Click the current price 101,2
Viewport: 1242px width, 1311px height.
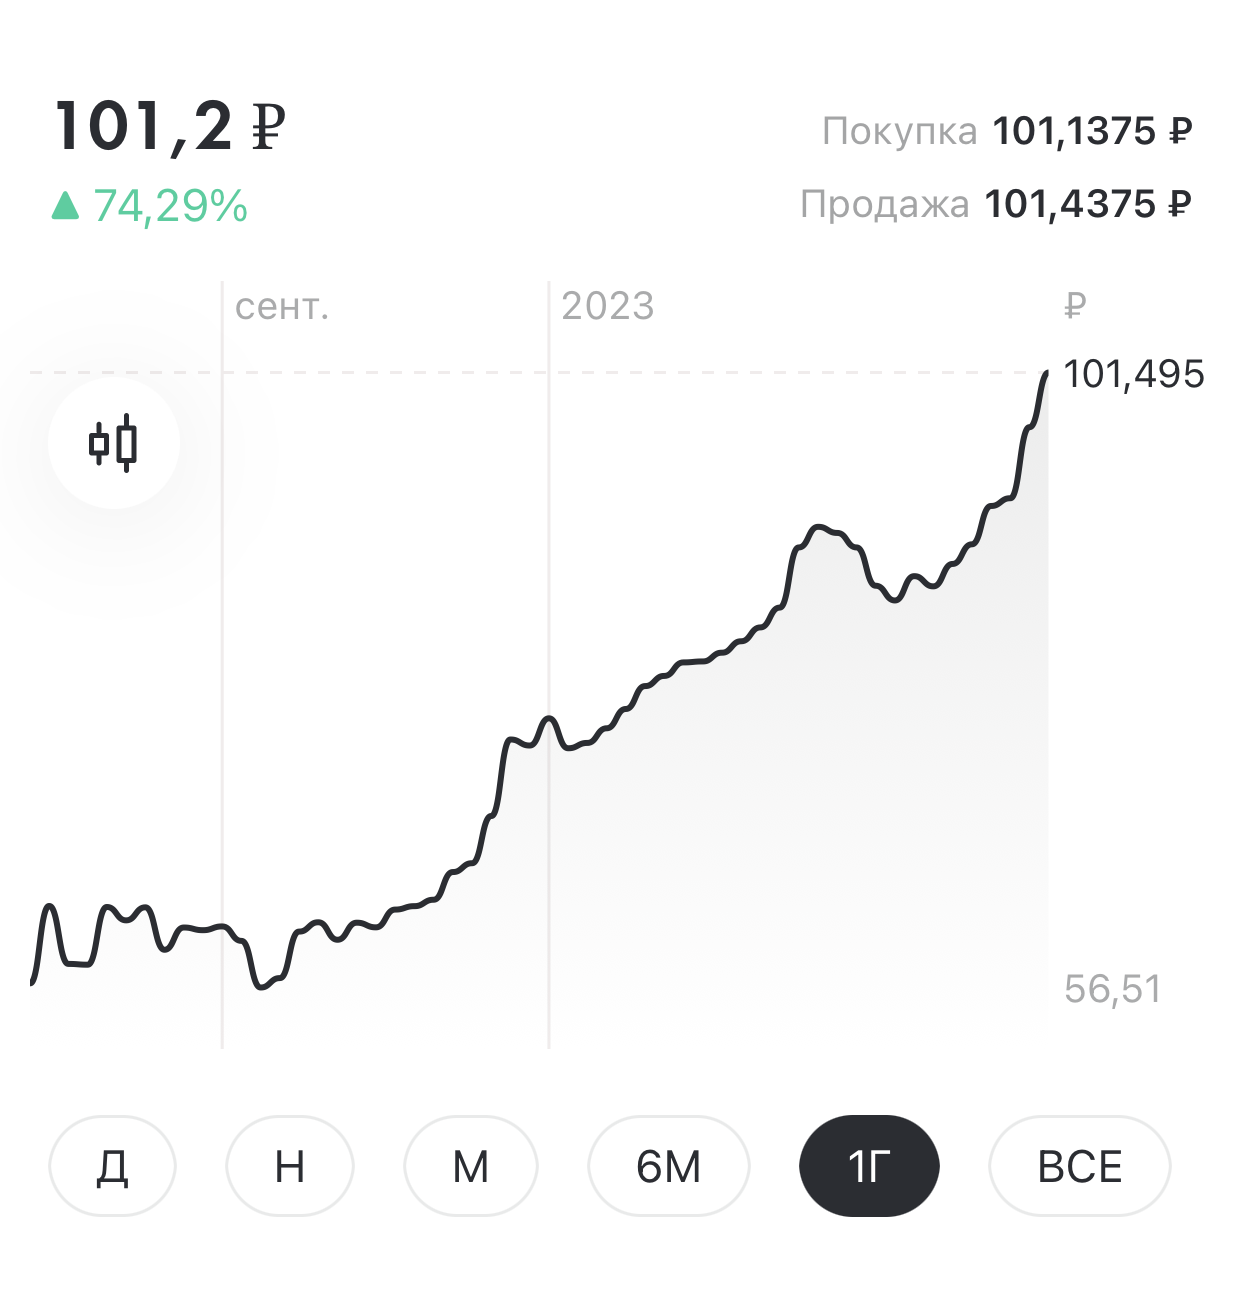144,127
